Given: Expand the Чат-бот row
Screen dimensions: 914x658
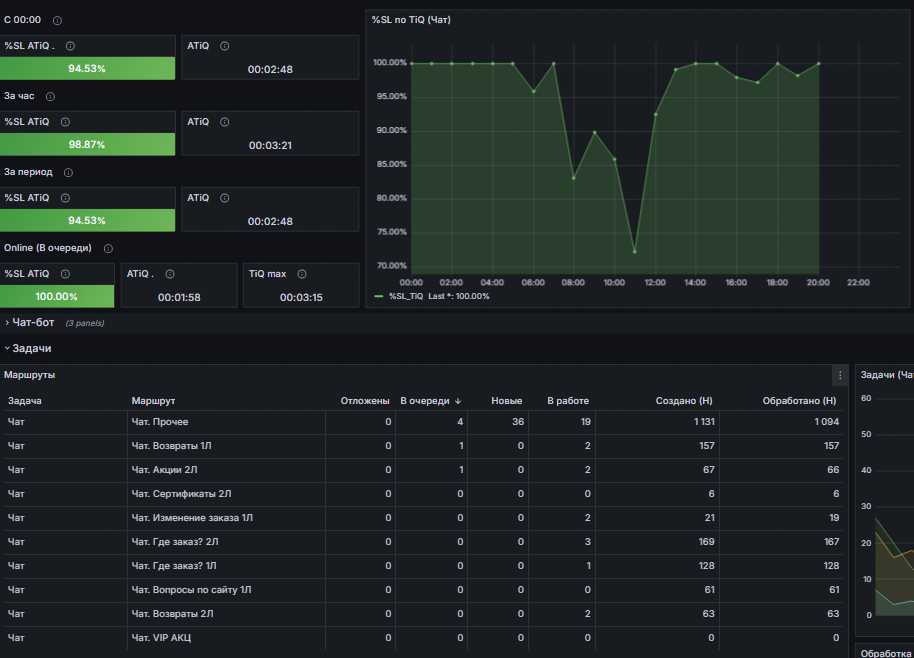Looking at the screenshot, I should coord(33,322).
